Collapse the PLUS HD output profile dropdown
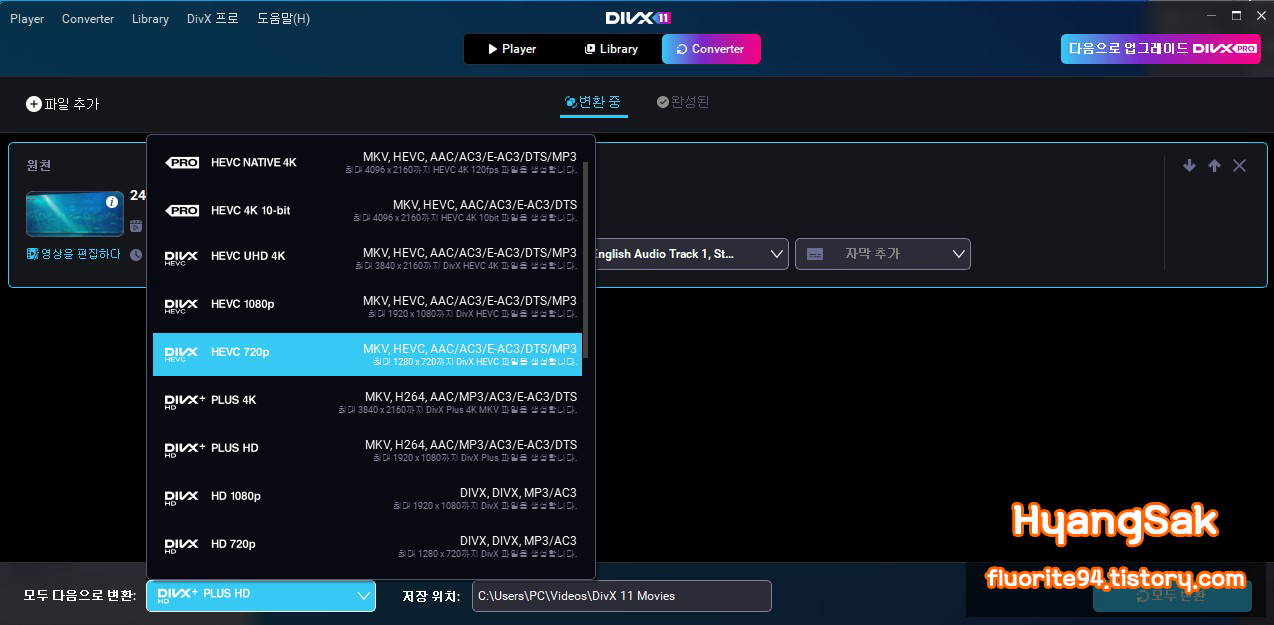Image resolution: width=1274 pixels, height=625 pixels. (261, 596)
